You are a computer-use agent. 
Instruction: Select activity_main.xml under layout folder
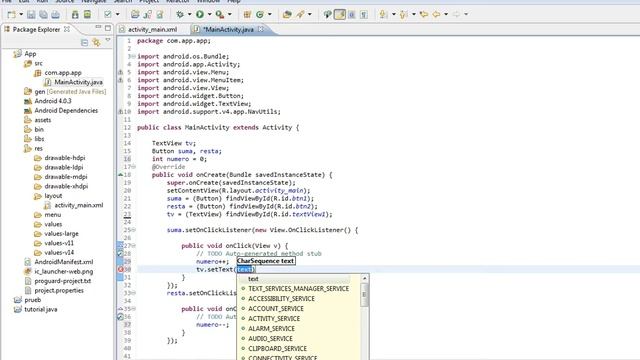coord(78,205)
